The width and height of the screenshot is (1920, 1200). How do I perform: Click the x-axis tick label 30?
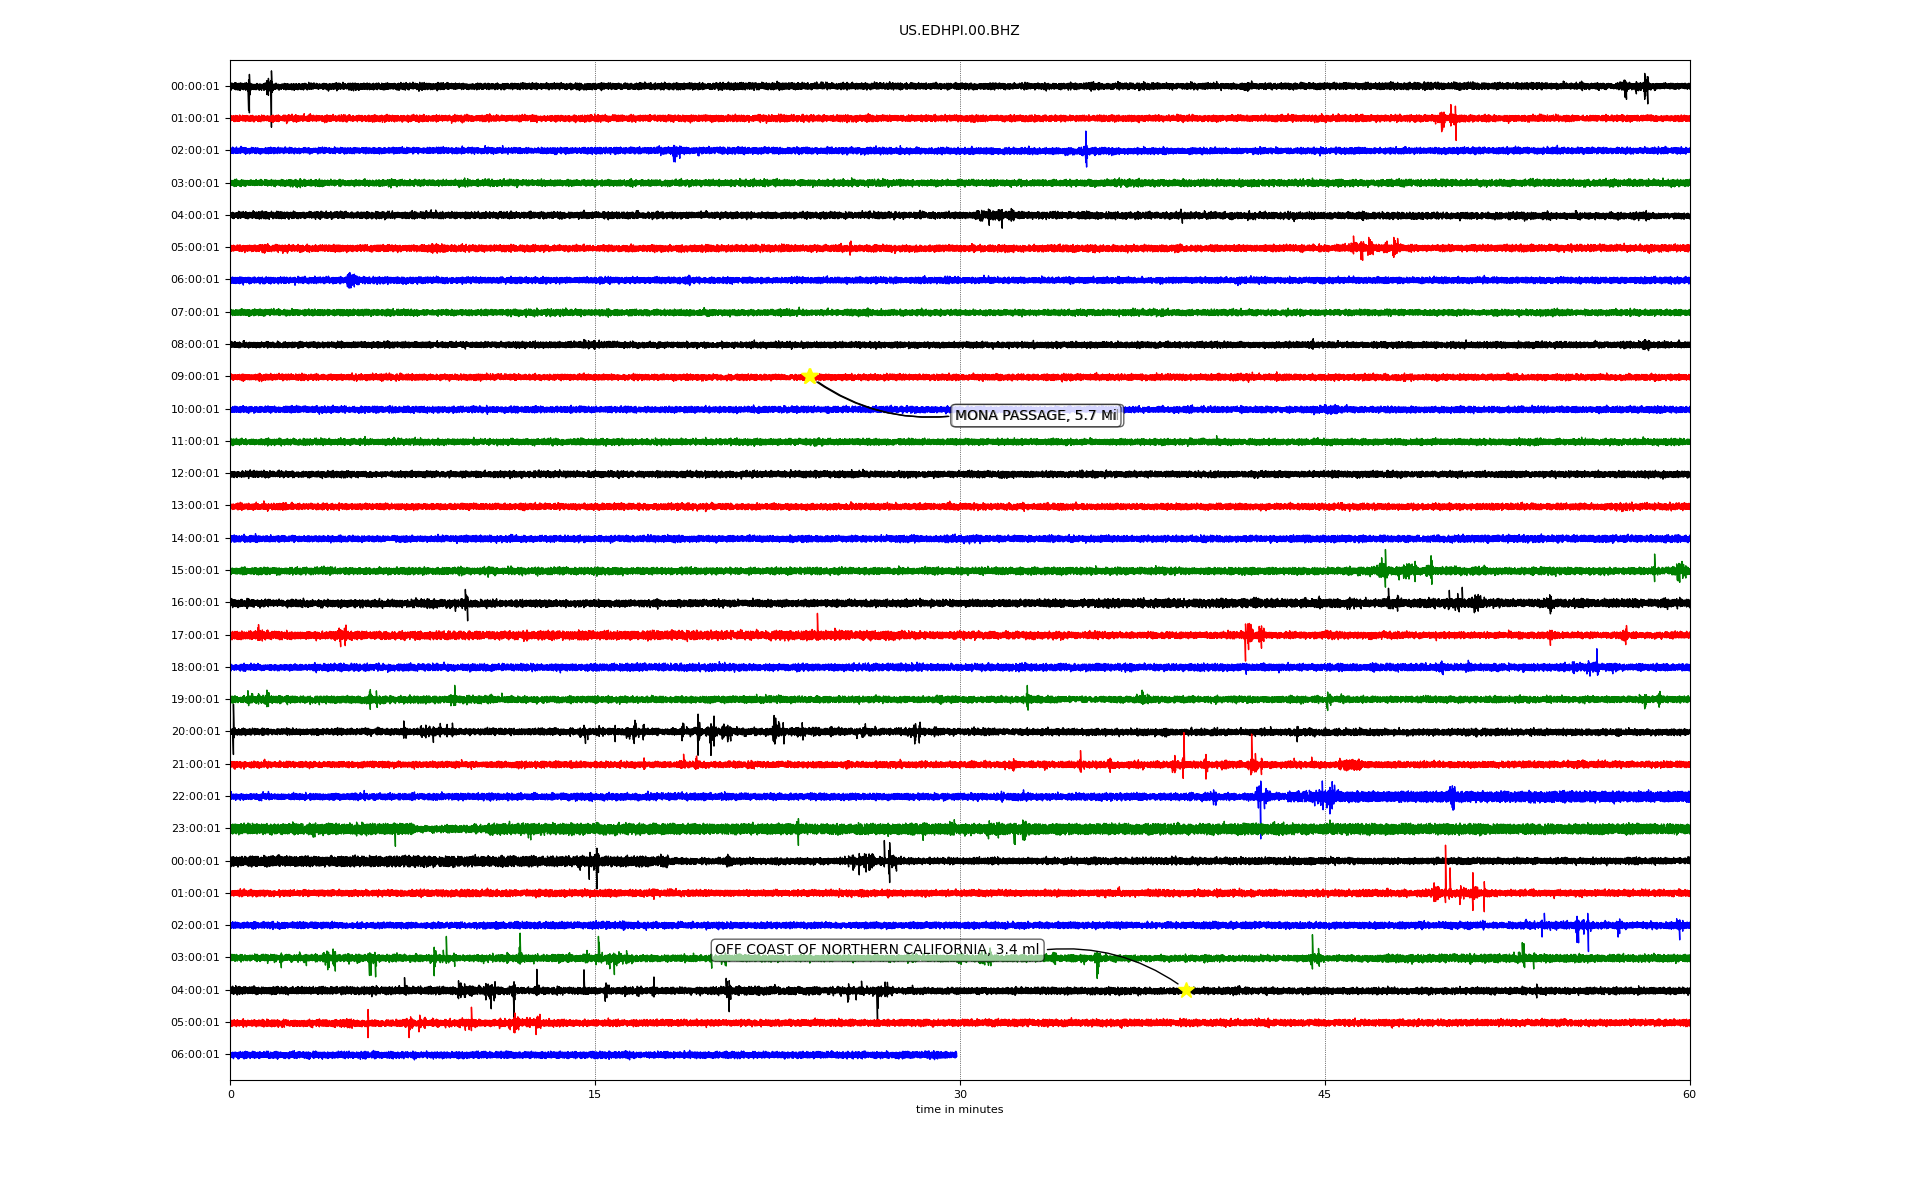pos(960,1095)
